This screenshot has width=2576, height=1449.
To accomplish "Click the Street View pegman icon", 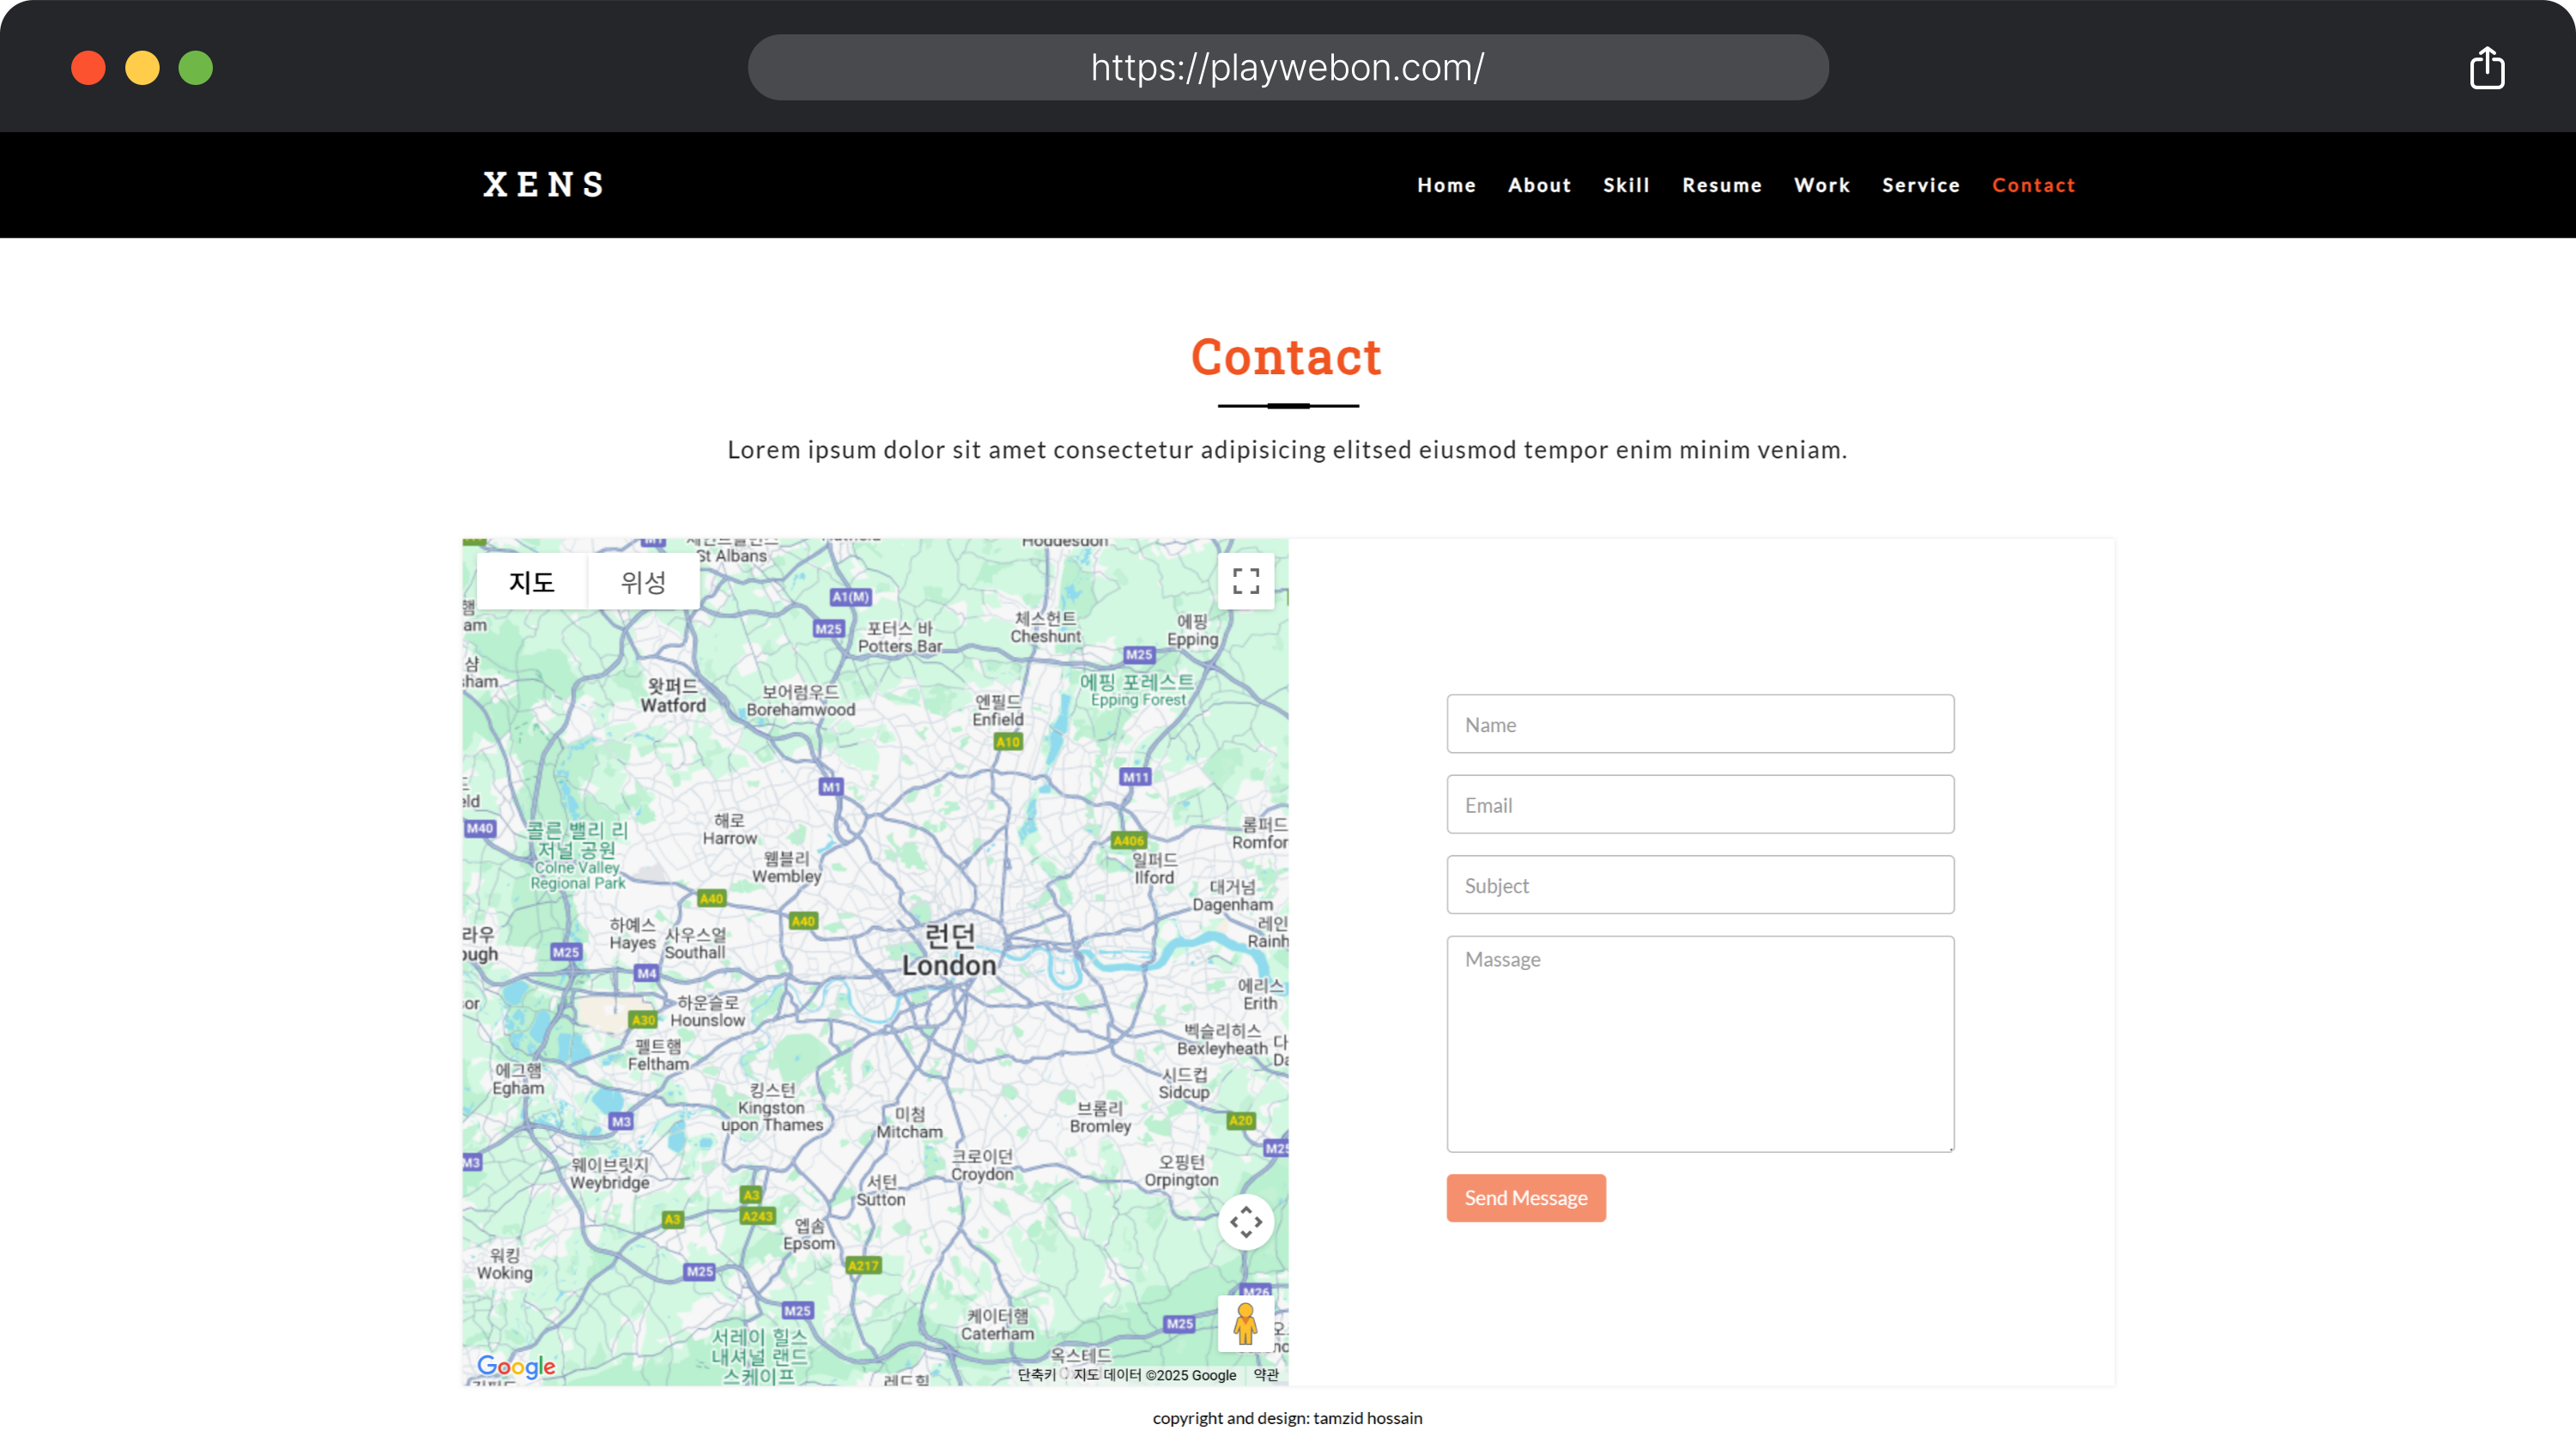I will (1246, 1323).
